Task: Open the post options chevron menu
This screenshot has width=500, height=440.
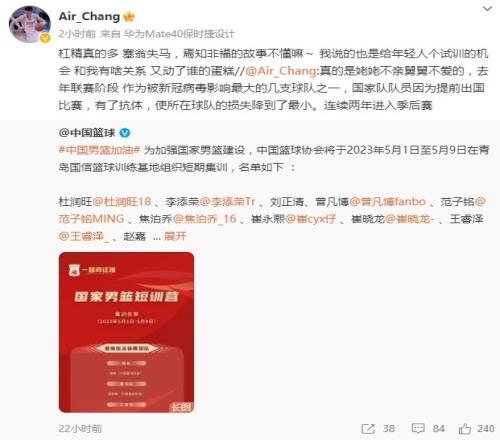Action: click(487, 9)
